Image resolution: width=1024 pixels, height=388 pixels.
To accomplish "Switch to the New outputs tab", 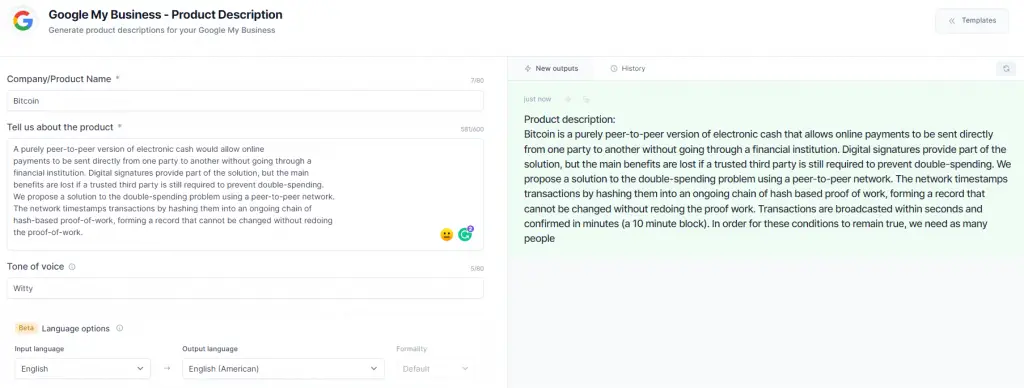I will tap(552, 69).
